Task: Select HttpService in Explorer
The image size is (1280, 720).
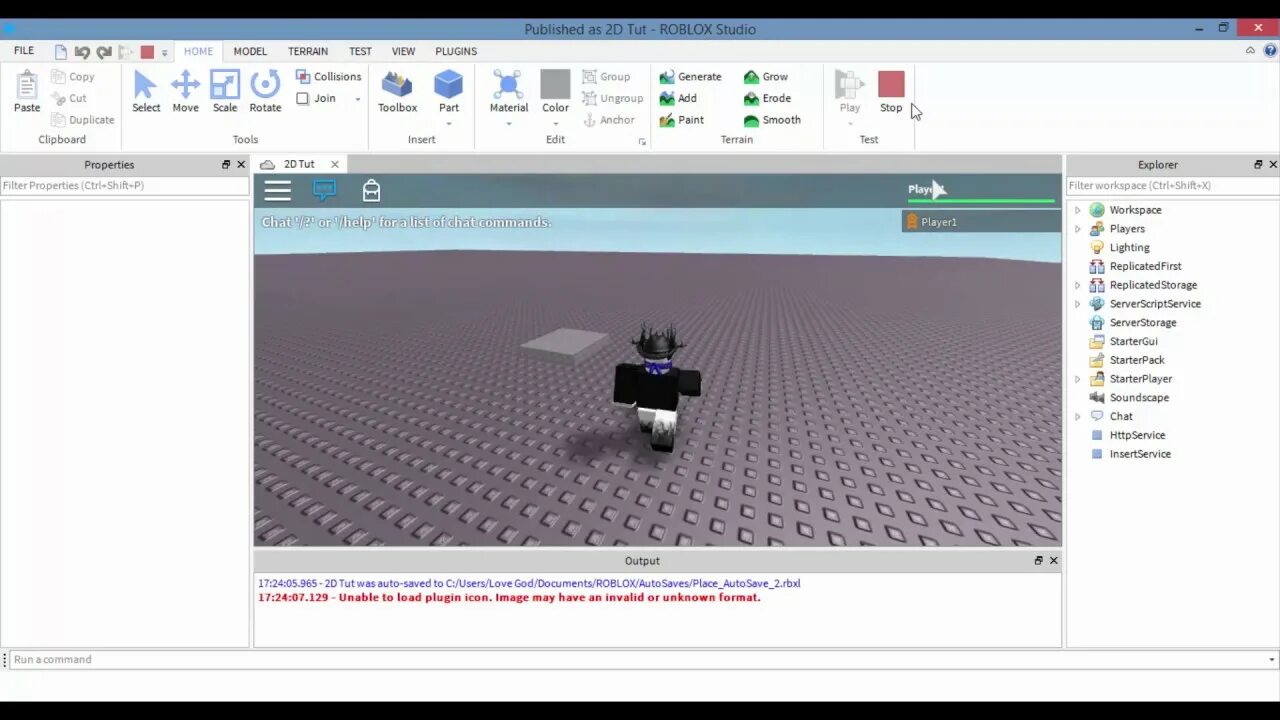Action: 1137,435
